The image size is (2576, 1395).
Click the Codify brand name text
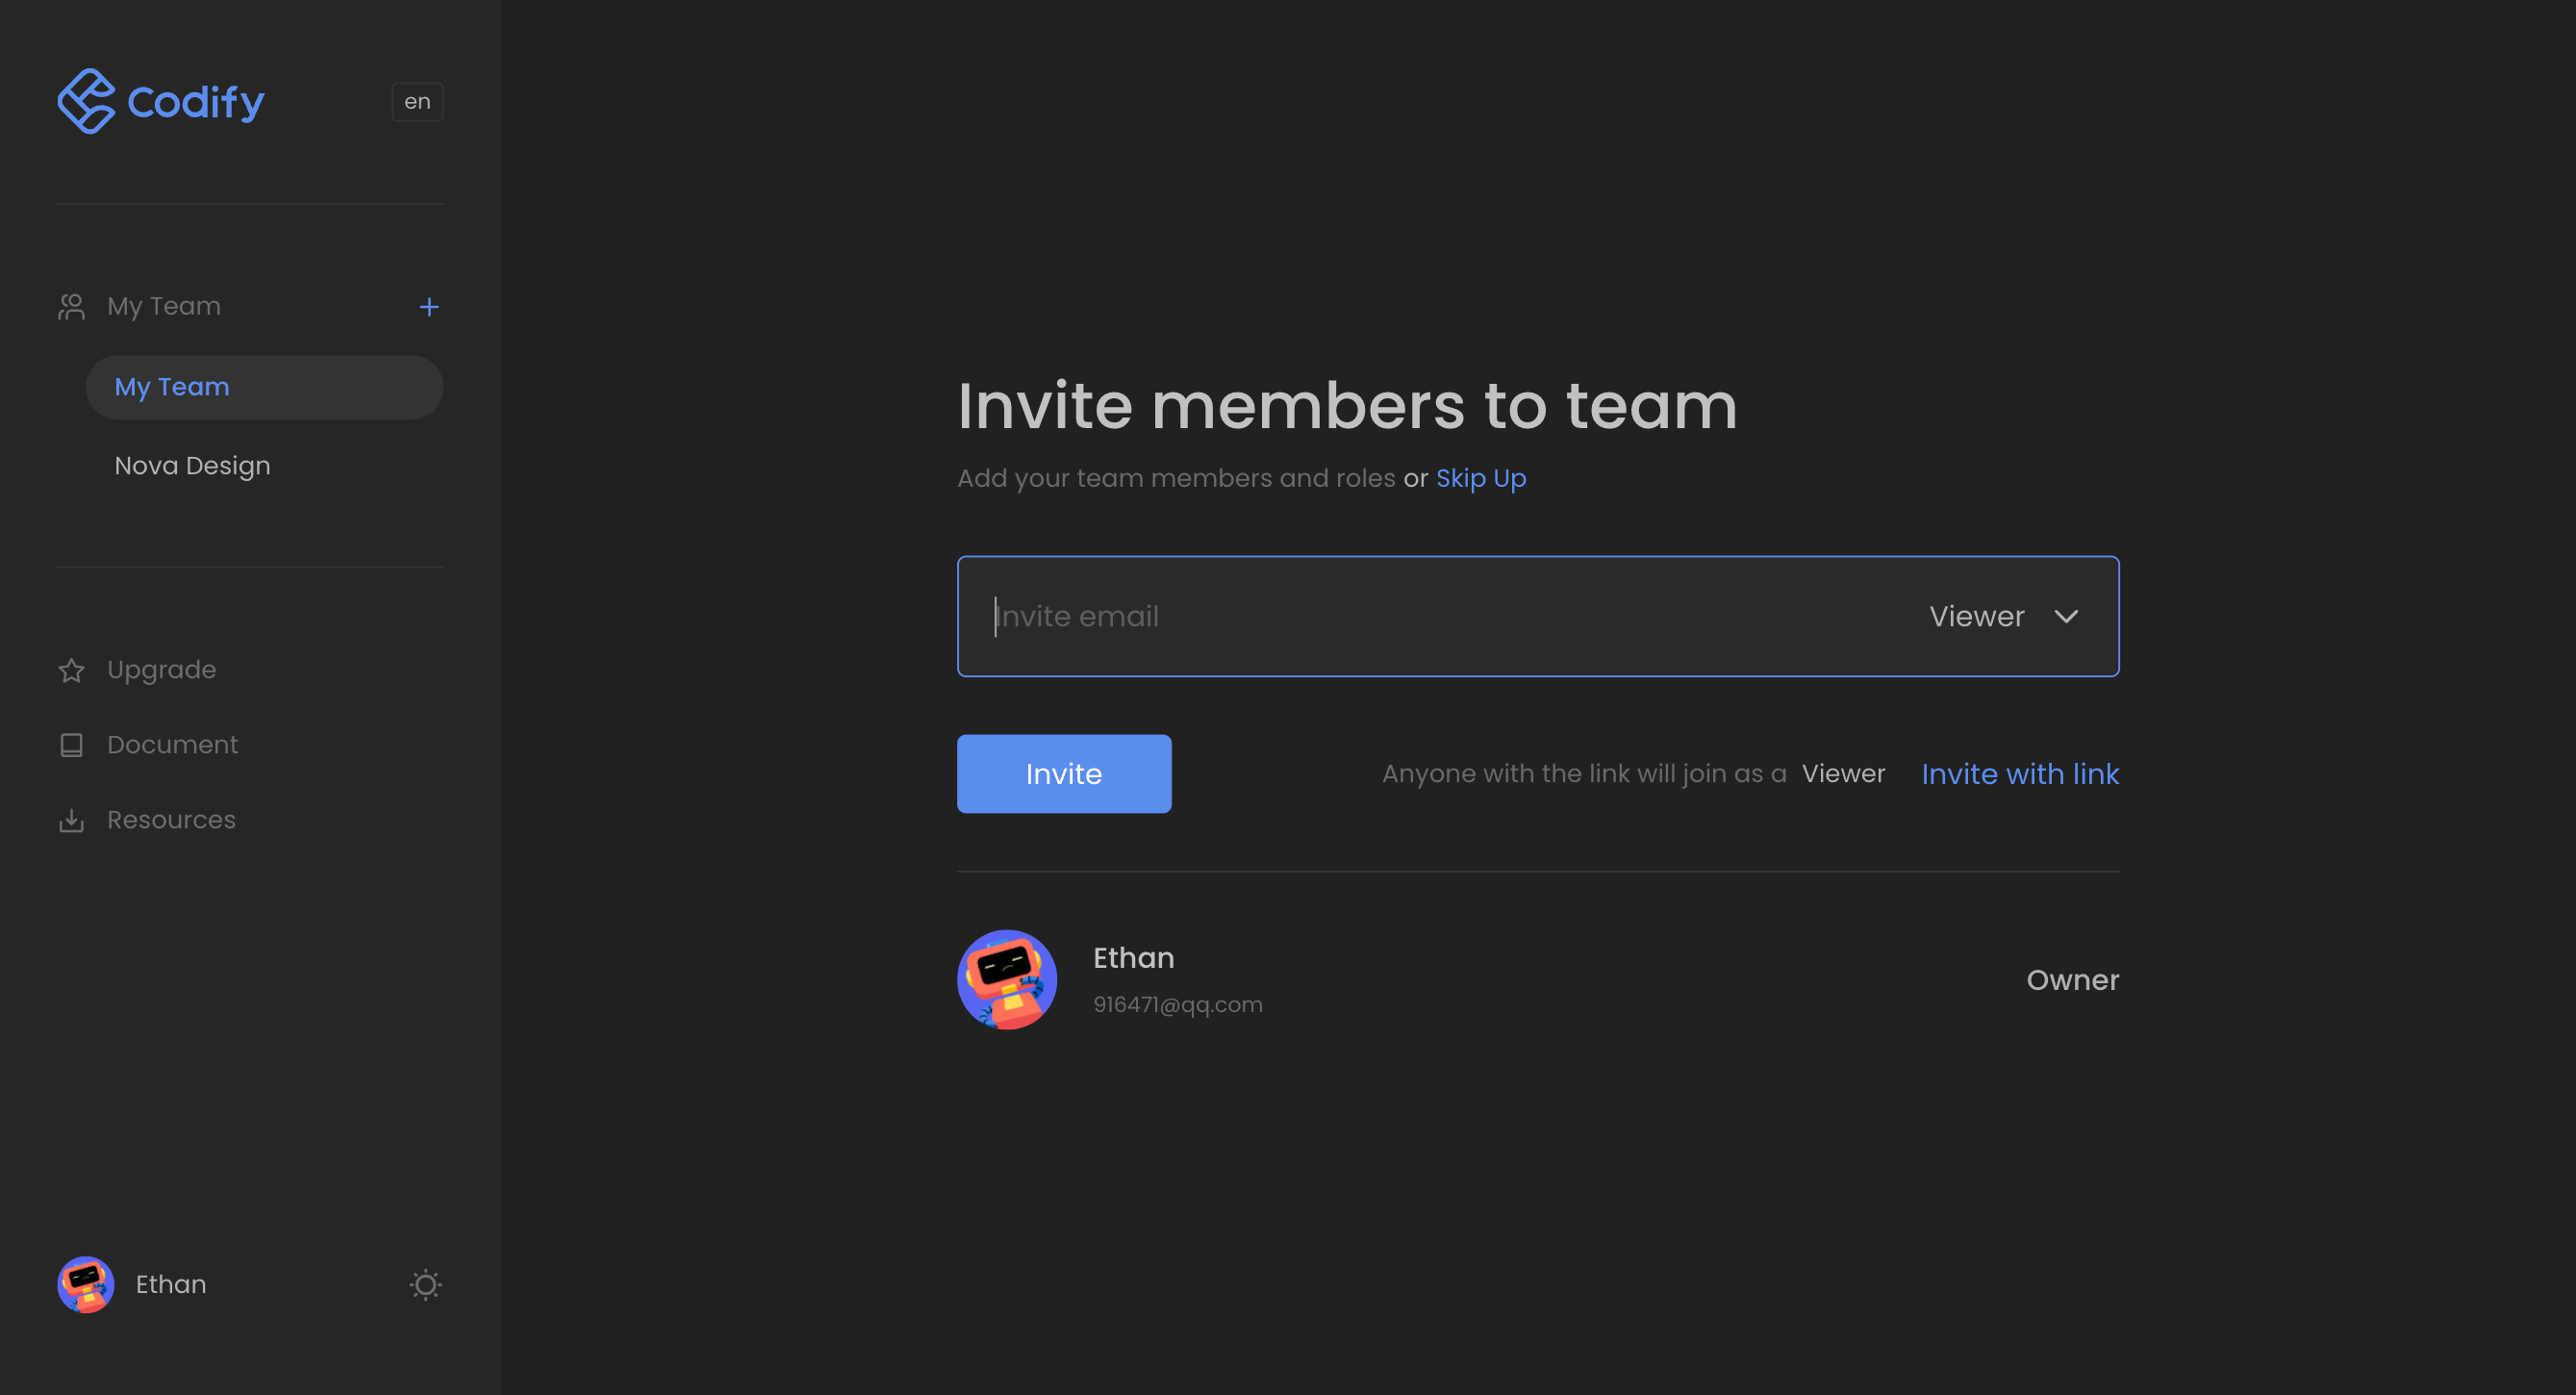196,102
